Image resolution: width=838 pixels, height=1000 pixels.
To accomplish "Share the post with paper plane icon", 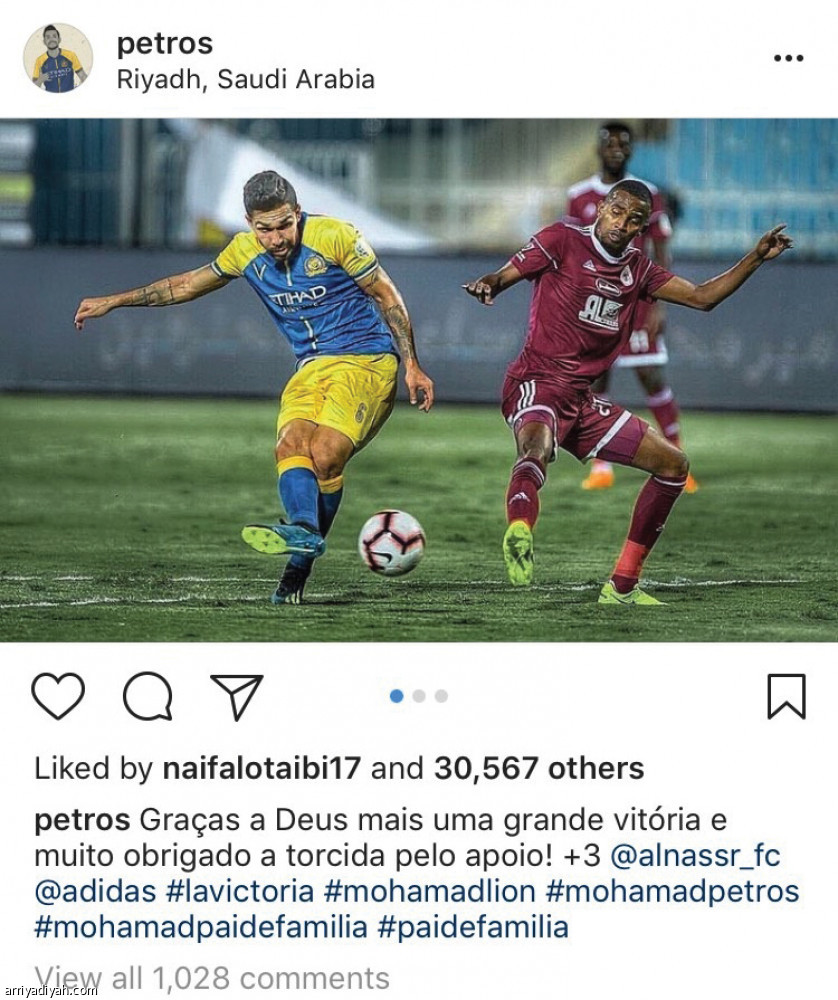I will pyautogui.click(x=237, y=696).
